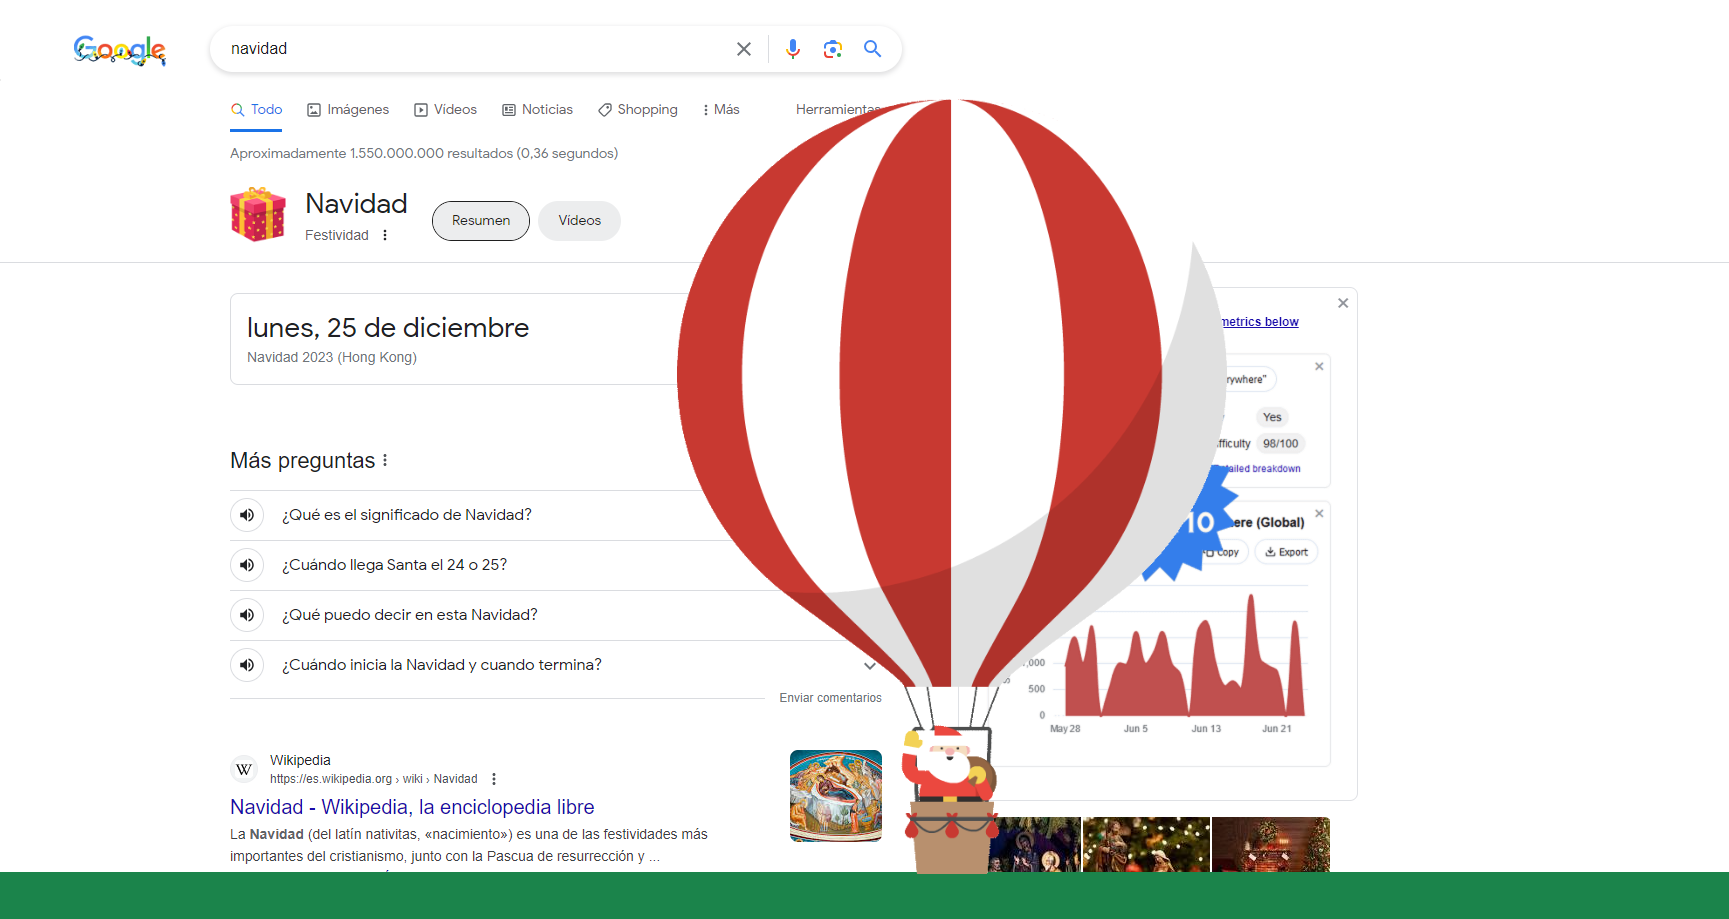Viewport: 1729px width, 919px height.
Task: Click the lunes, 25 de diciembre heading
Action: (x=388, y=328)
